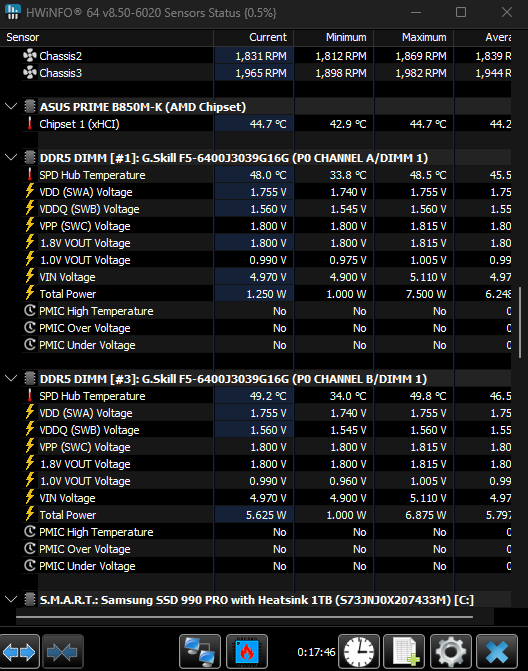Viewport: 528px width, 671px height.
Task: Select DIMM #1 1.8V VOUT Voltage row
Action: pyautogui.click(x=267, y=243)
